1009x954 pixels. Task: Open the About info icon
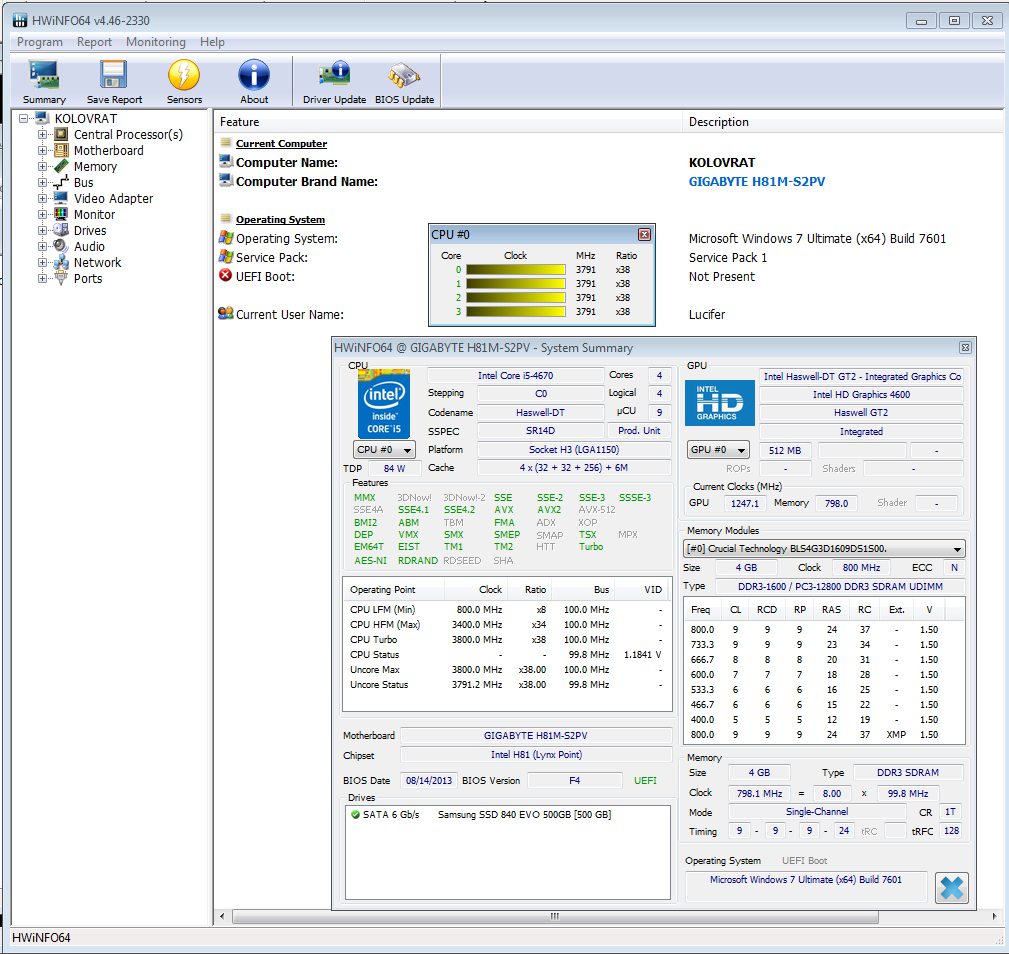254,75
